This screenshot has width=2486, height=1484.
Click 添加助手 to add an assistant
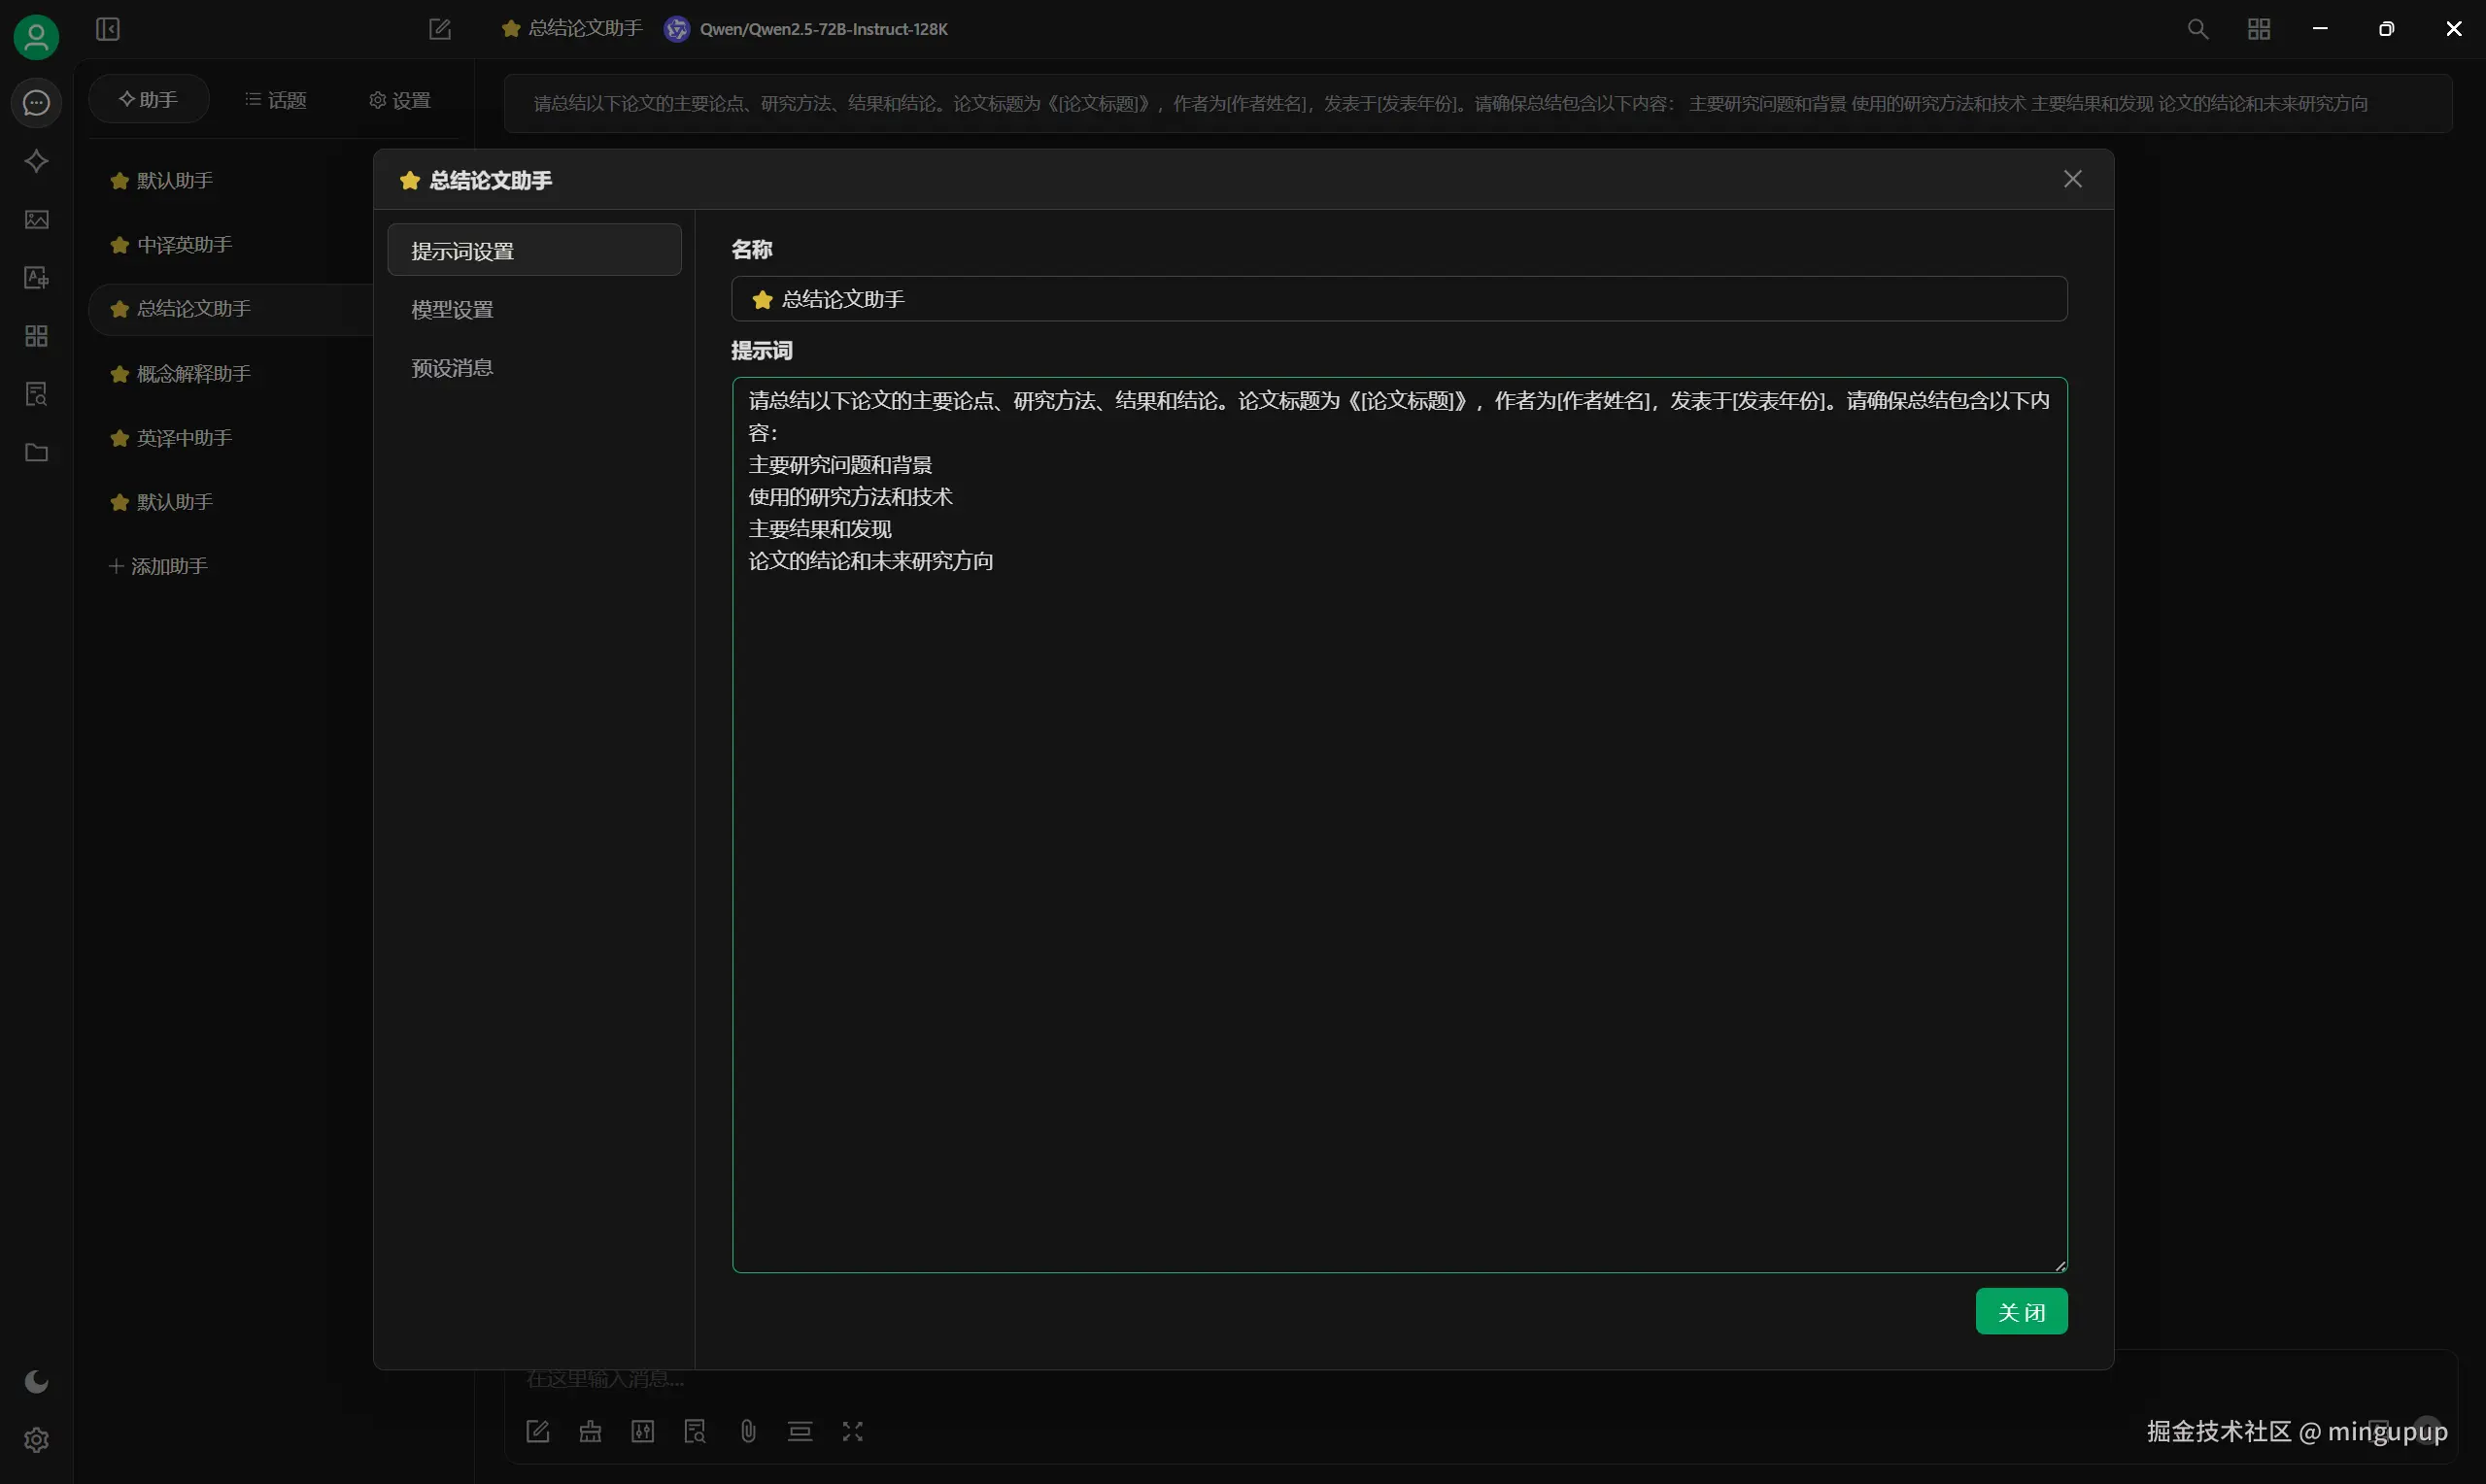pyautogui.click(x=159, y=566)
